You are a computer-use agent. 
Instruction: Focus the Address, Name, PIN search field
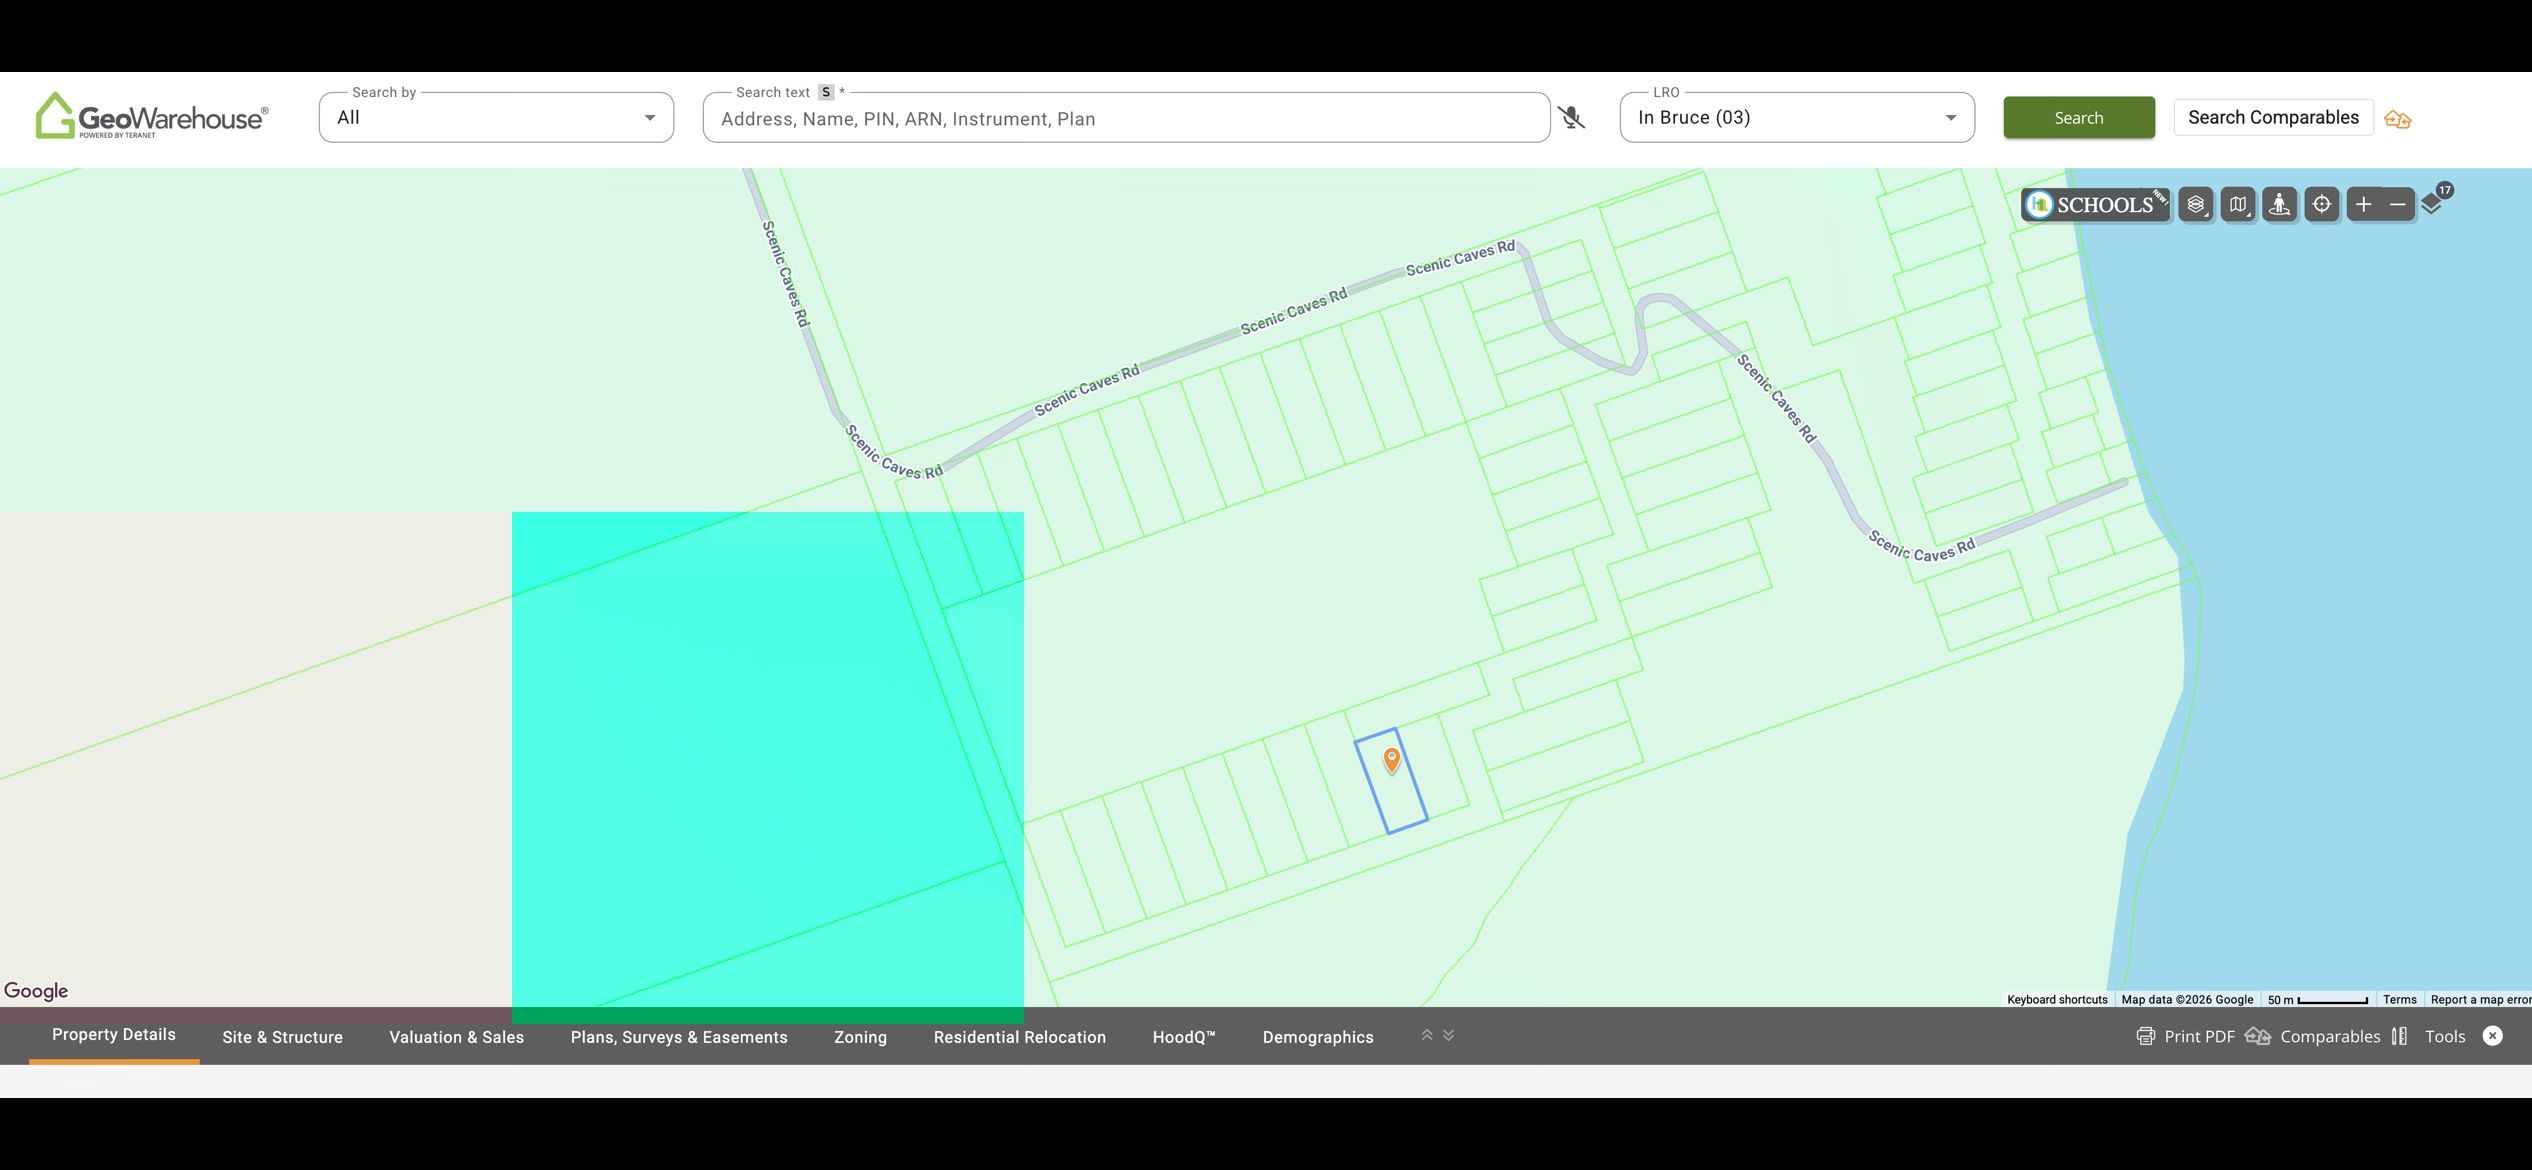point(1126,118)
